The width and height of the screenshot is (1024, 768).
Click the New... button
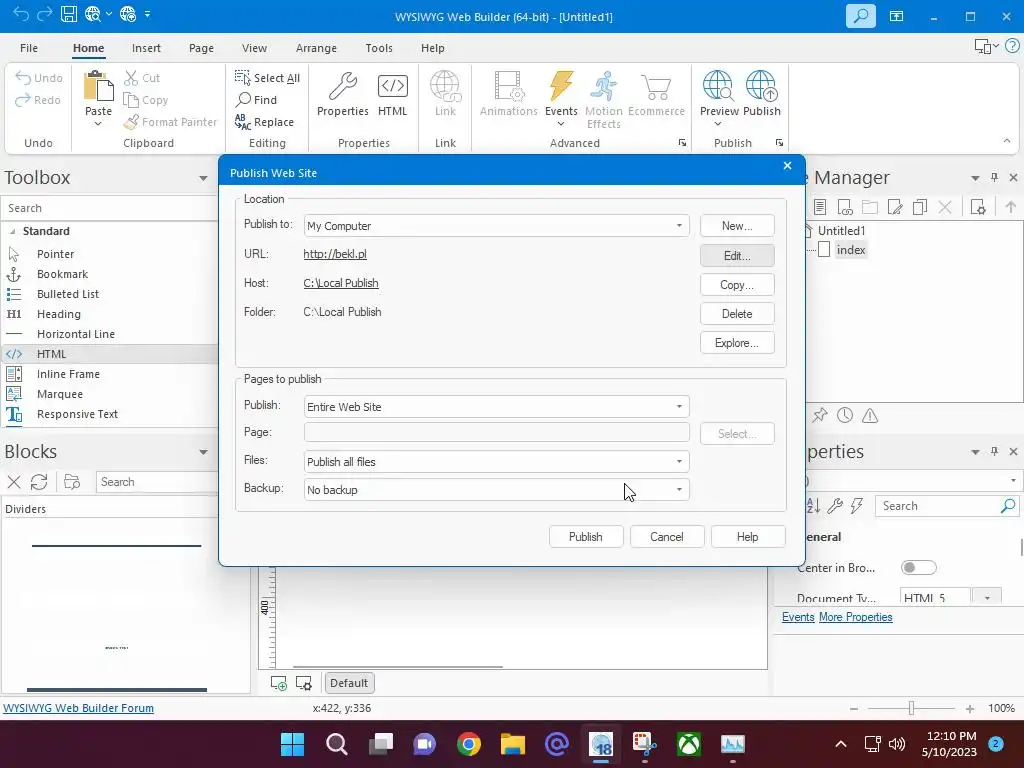coord(737,226)
